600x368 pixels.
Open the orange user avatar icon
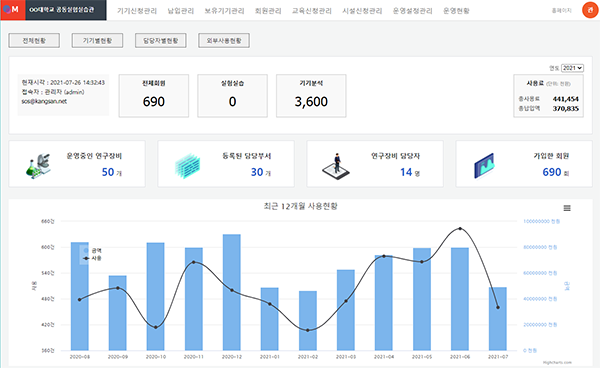(x=590, y=10)
